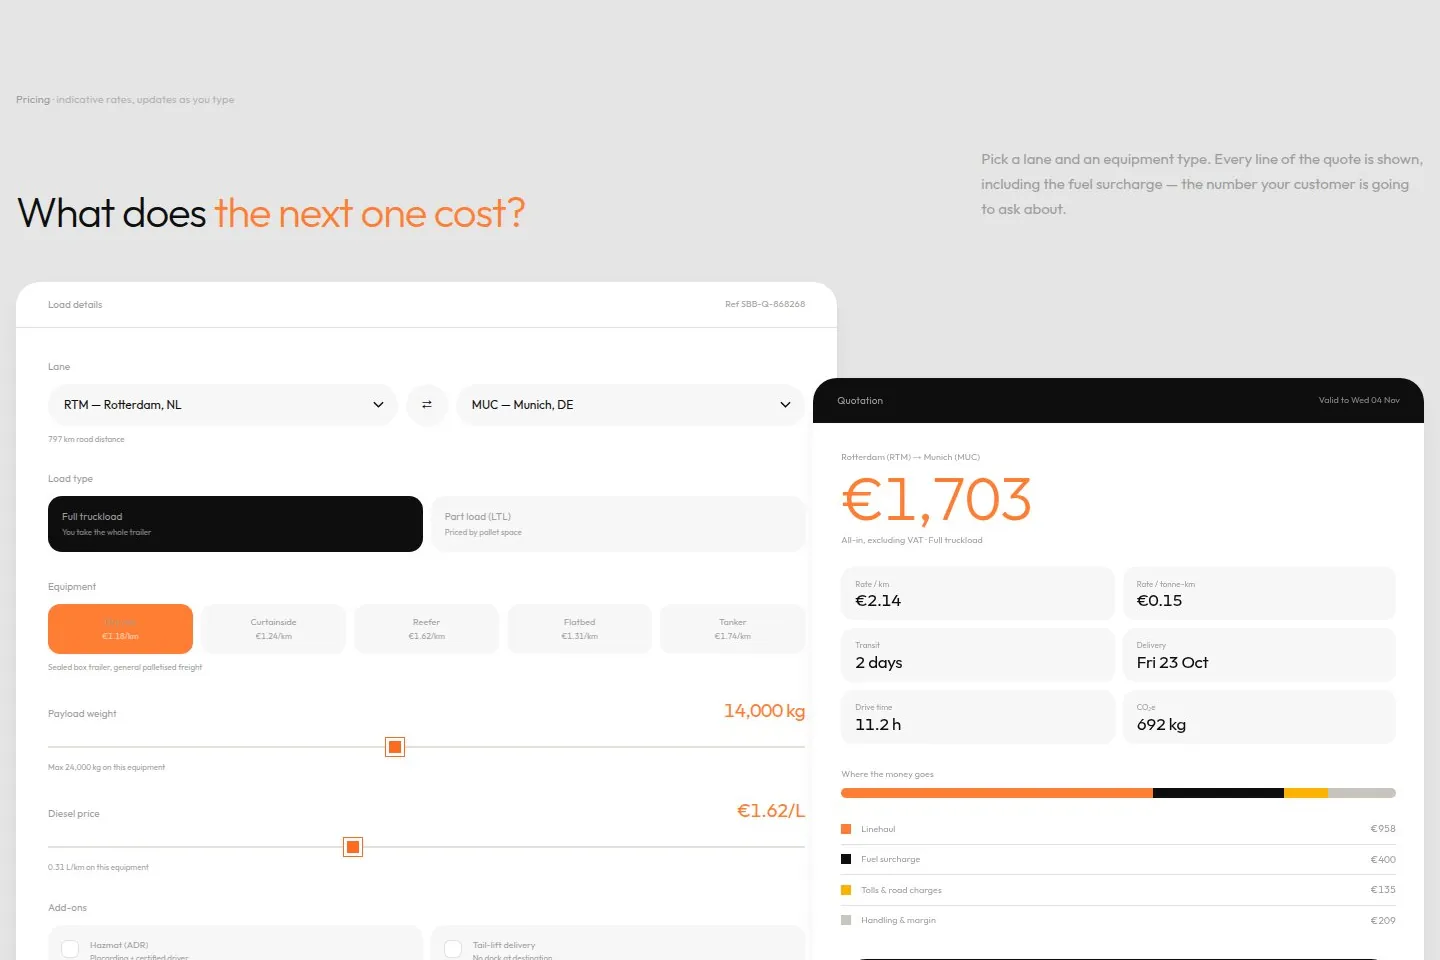
Task: Click the 'Valid to Wed 04 Nov' text
Action: coord(1359,400)
